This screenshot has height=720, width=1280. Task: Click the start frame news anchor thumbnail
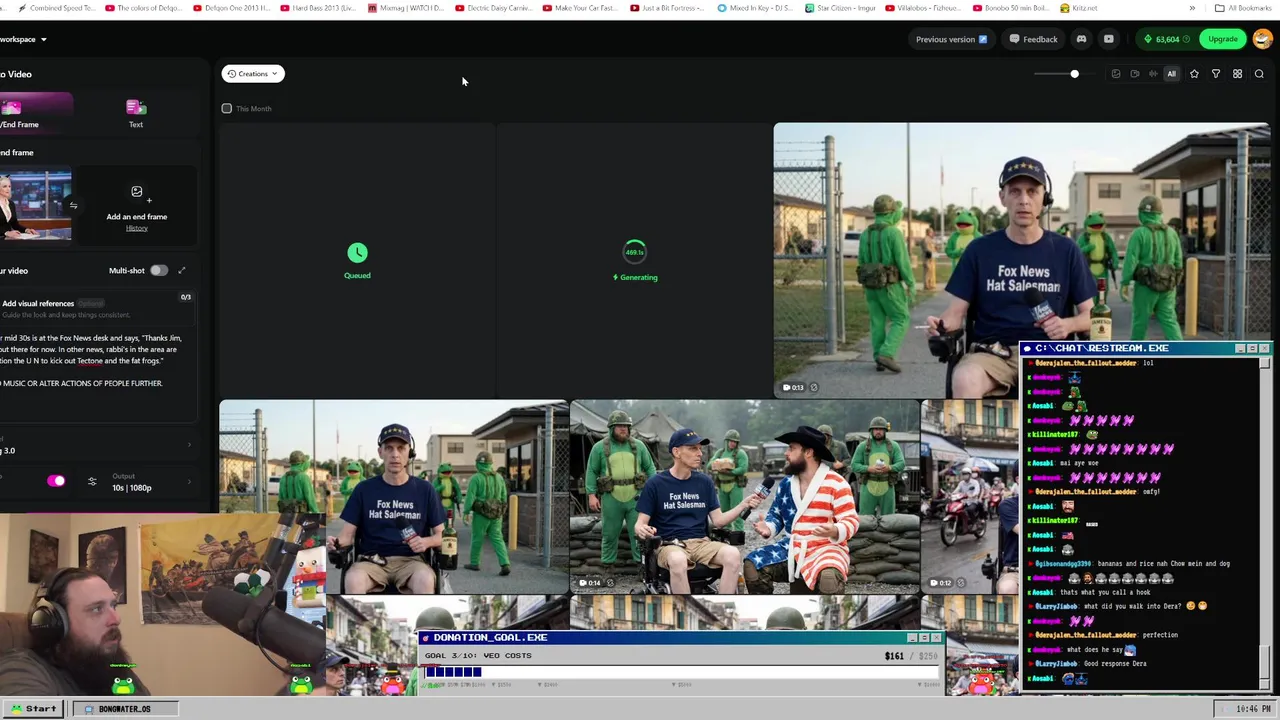34,205
